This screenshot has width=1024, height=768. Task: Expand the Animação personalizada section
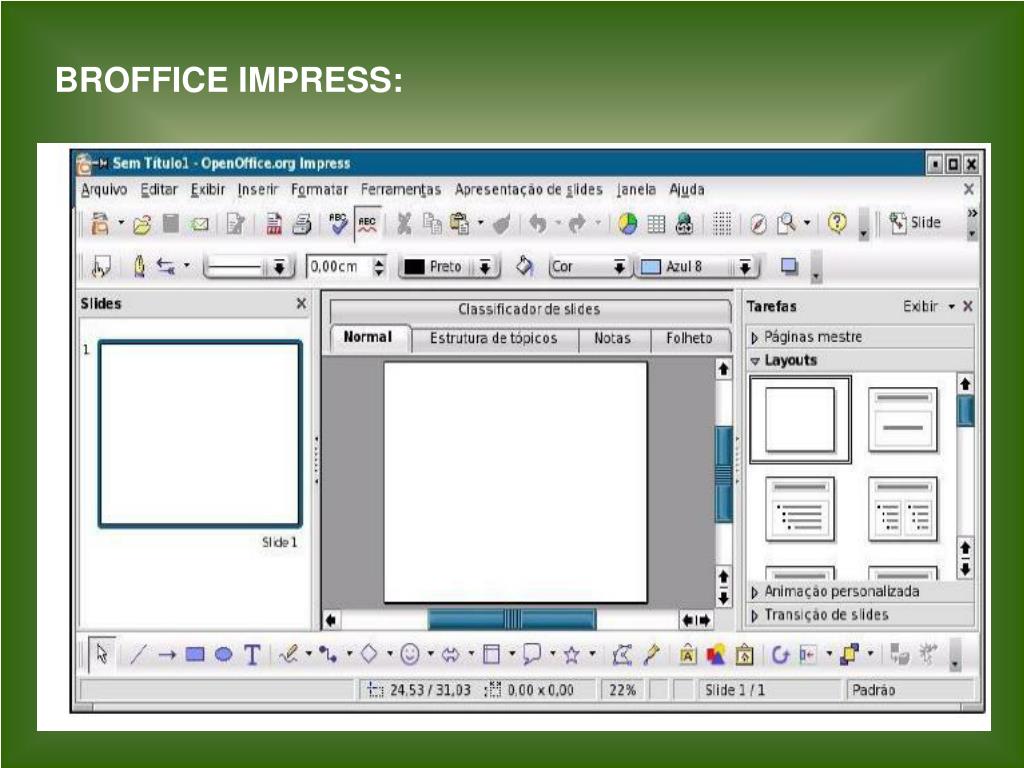click(859, 592)
